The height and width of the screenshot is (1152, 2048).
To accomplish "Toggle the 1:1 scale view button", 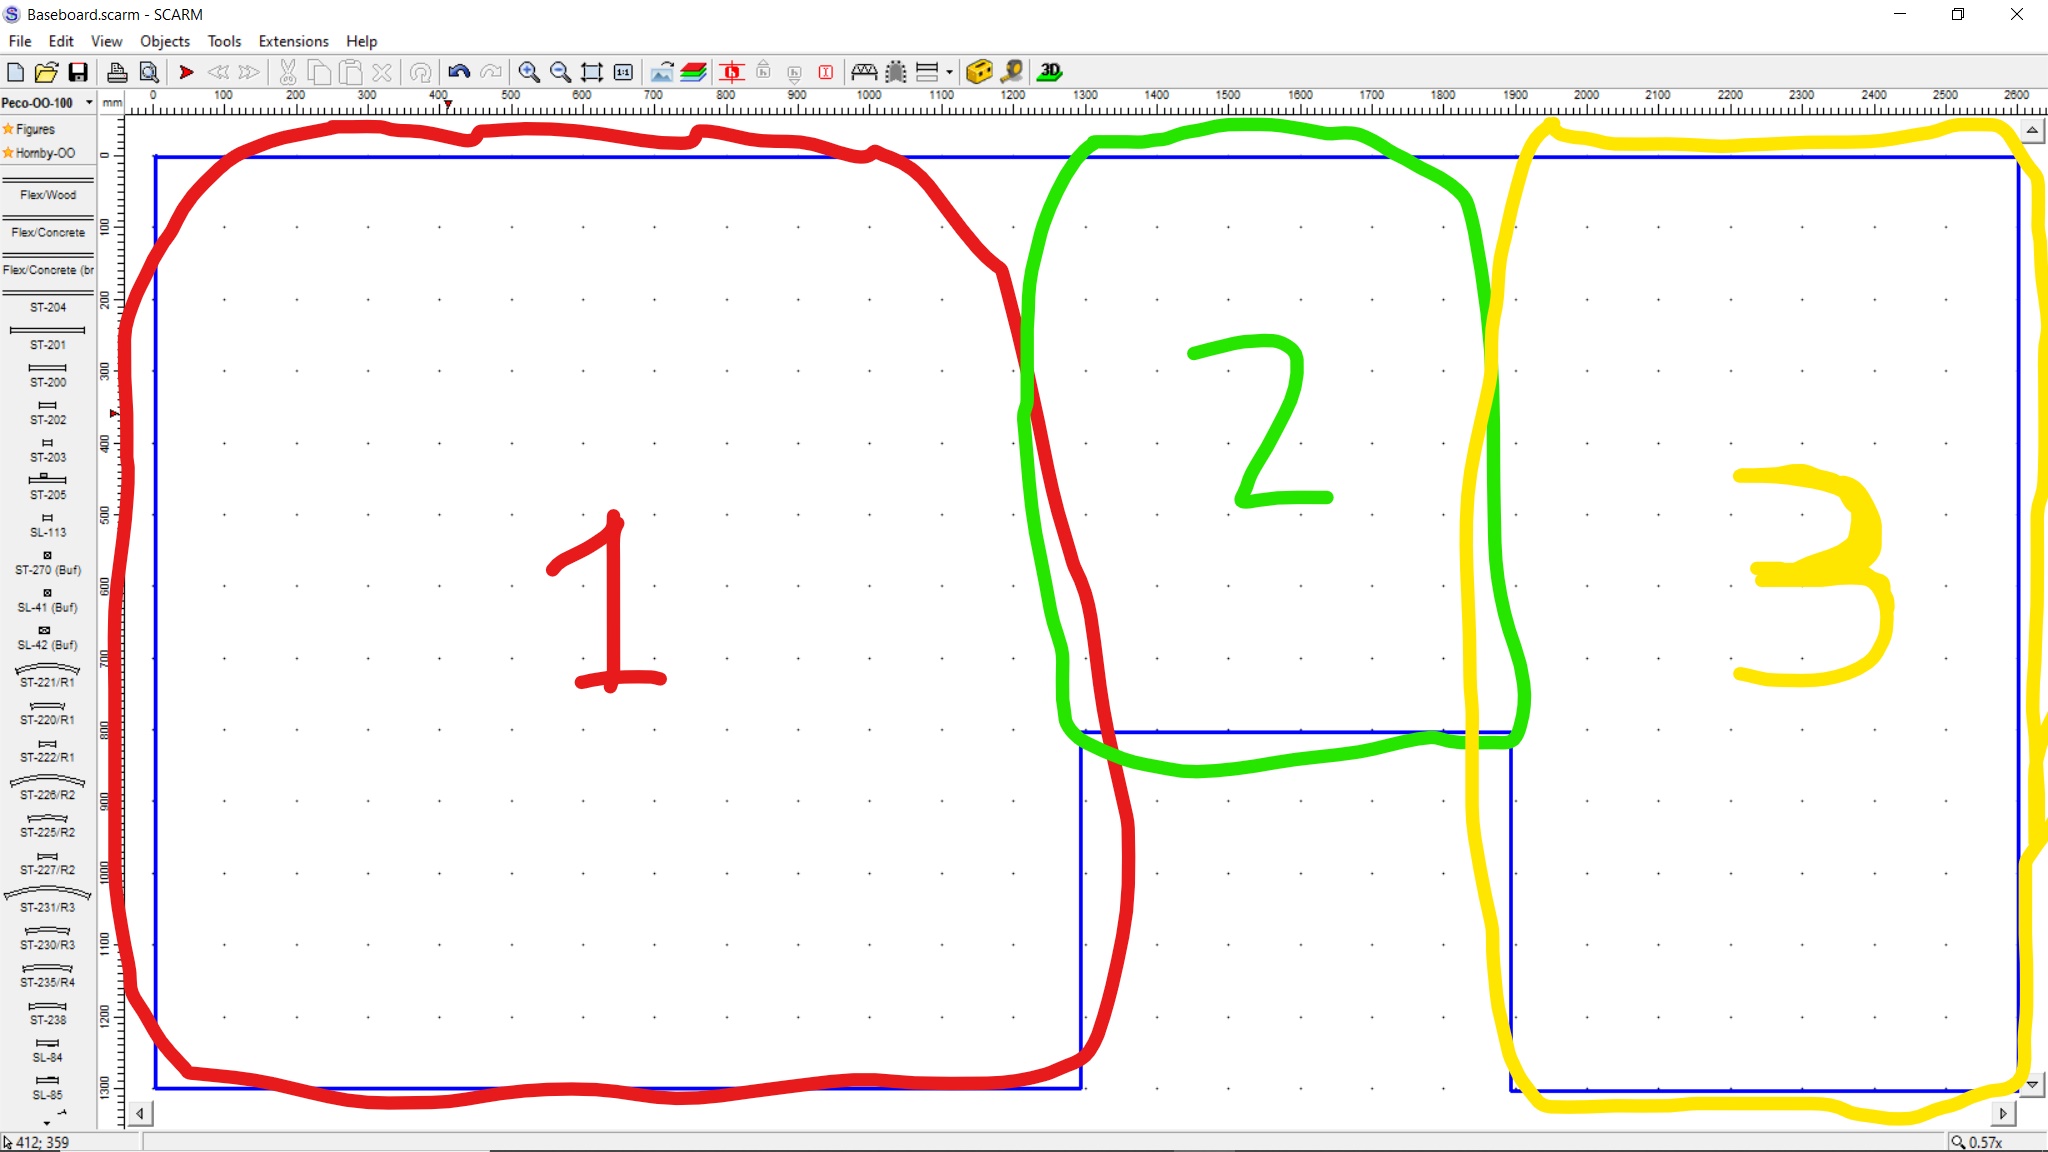I will click(623, 72).
